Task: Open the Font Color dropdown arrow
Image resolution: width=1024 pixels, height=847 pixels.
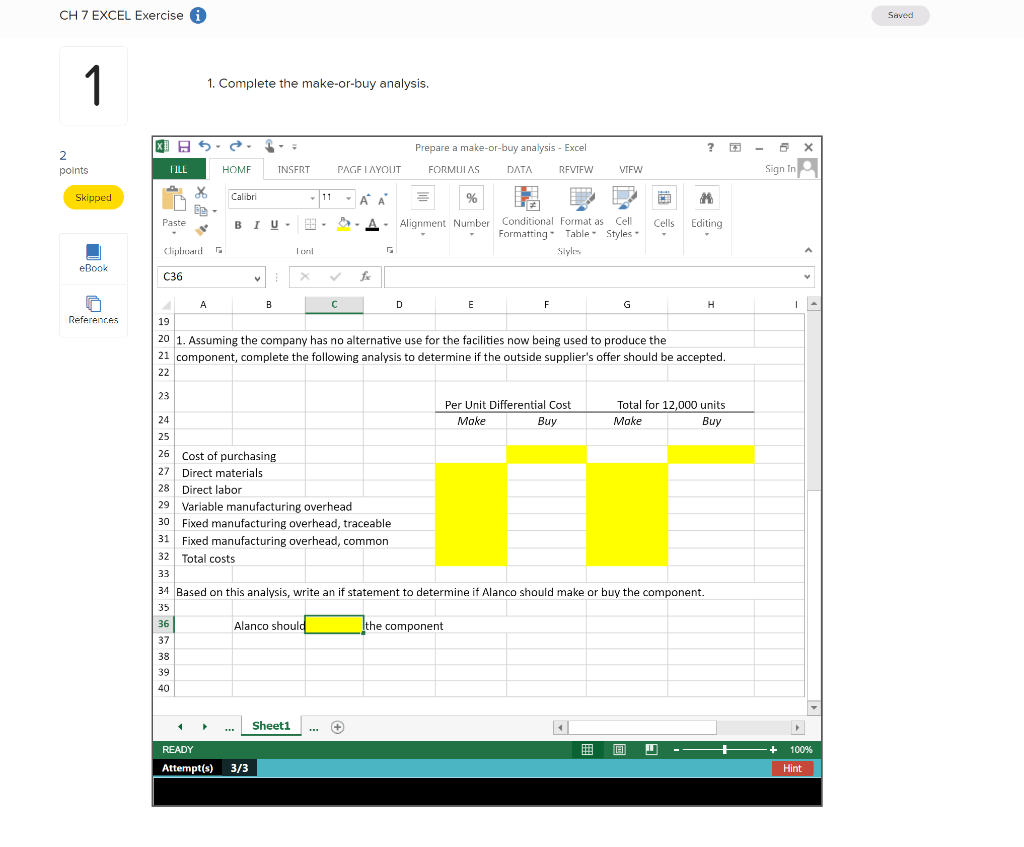Action: click(386, 225)
